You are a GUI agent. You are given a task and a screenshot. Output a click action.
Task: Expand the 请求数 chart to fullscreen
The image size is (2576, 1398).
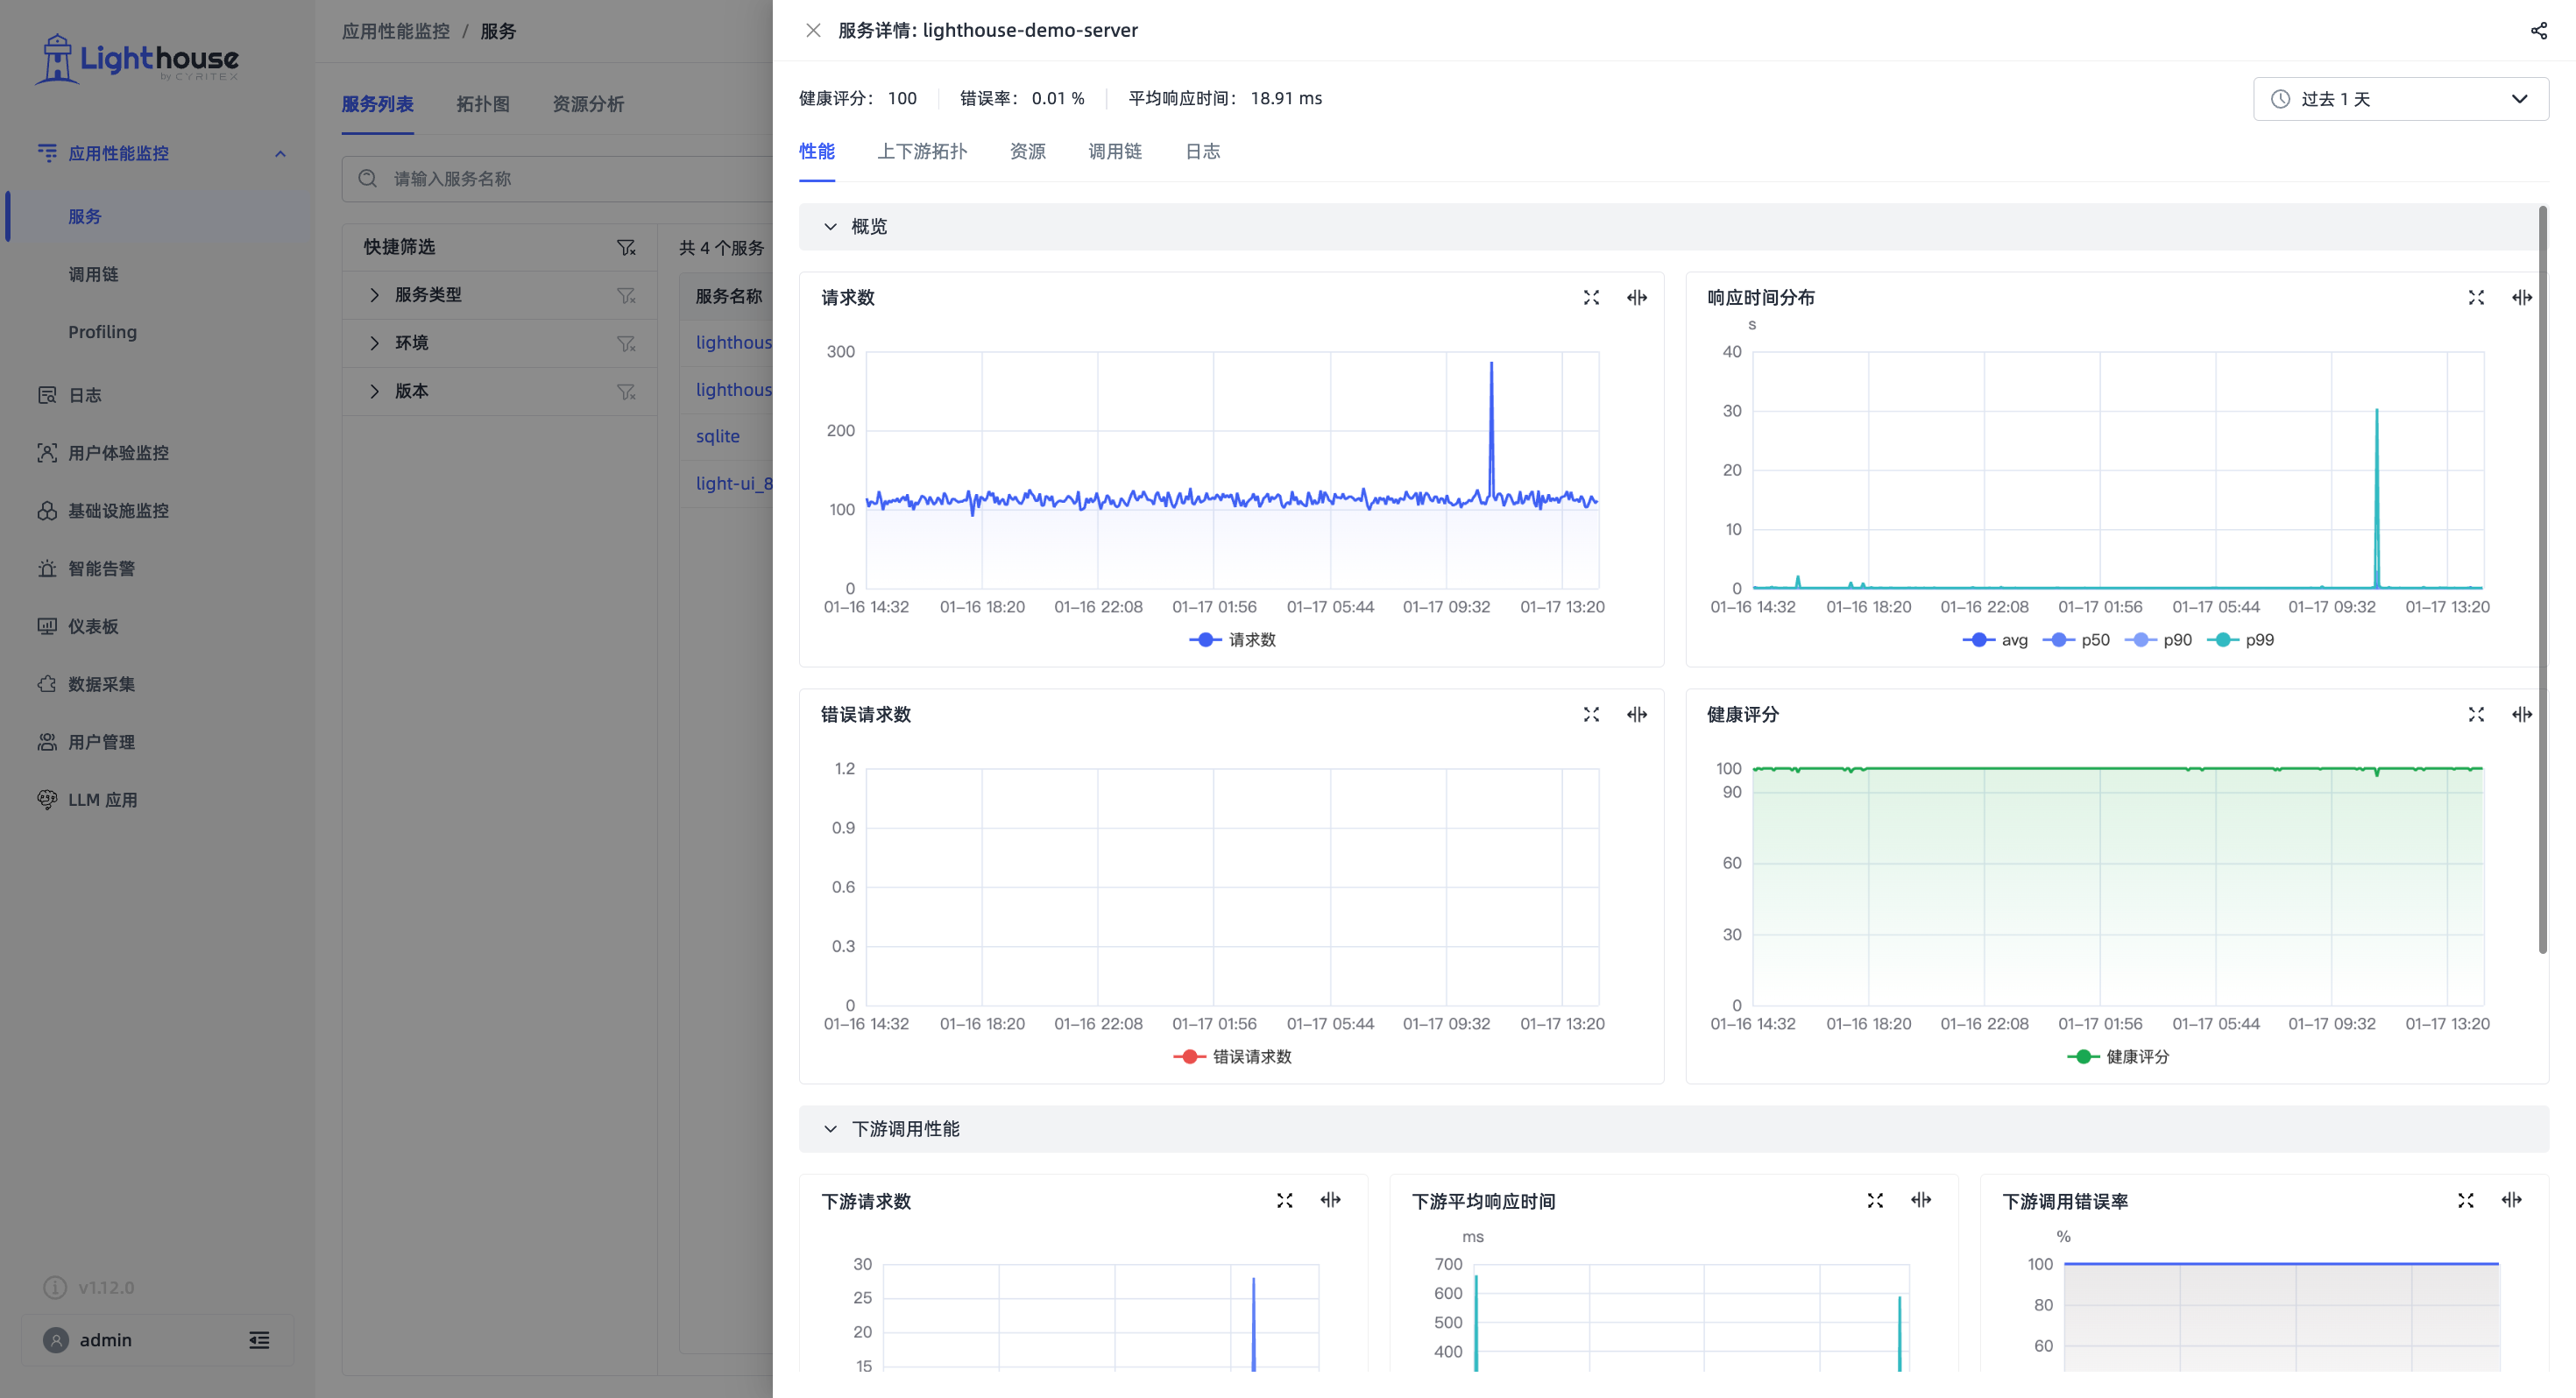(x=1591, y=297)
